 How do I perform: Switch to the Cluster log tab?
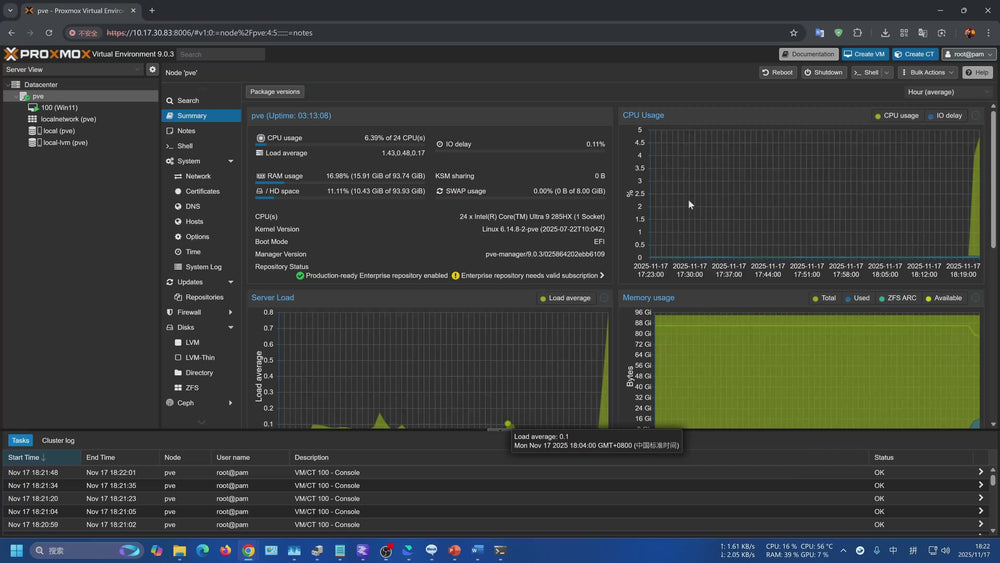pyautogui.click(x=58, y=440)
